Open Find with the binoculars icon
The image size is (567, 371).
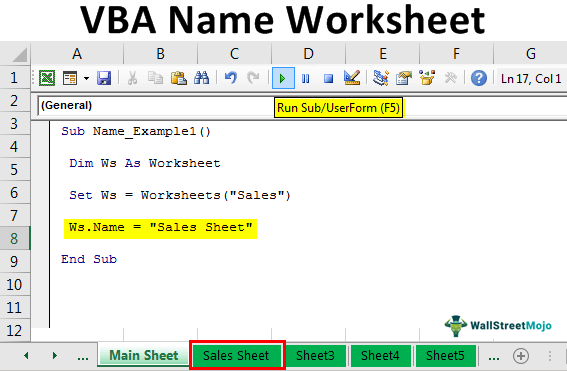point(201,78)
